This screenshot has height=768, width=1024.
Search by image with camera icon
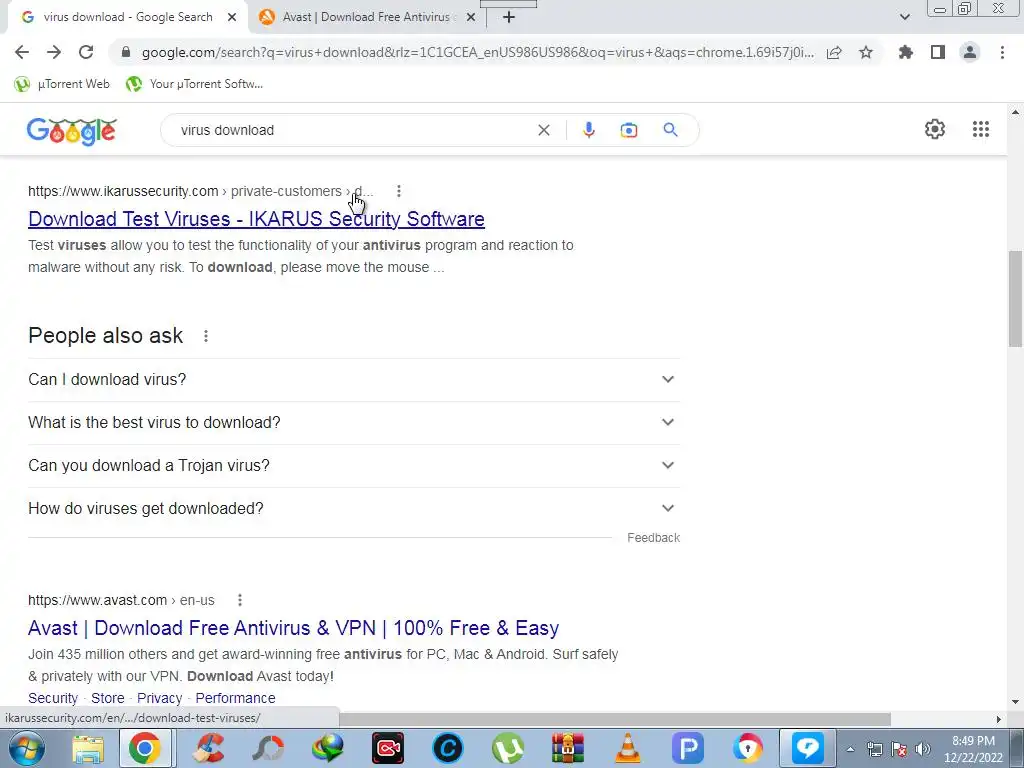[x=629, y=130]
